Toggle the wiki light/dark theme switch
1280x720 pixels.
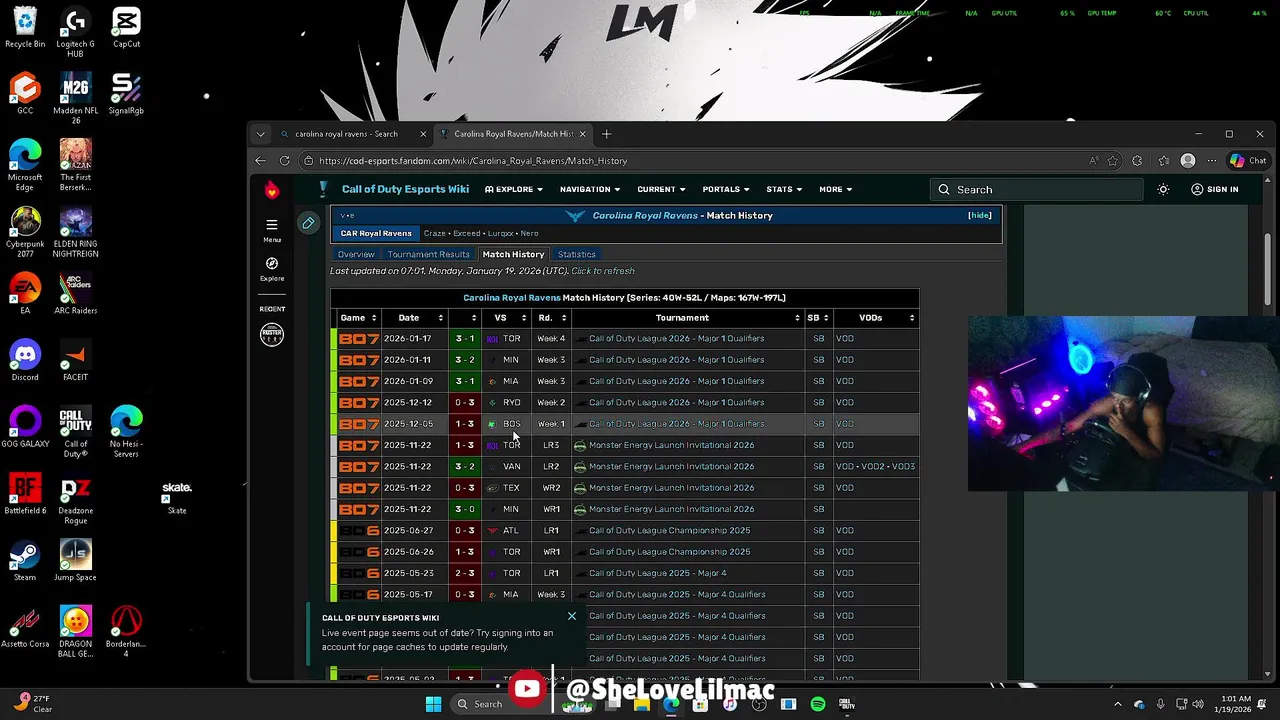coord(1163,189)
